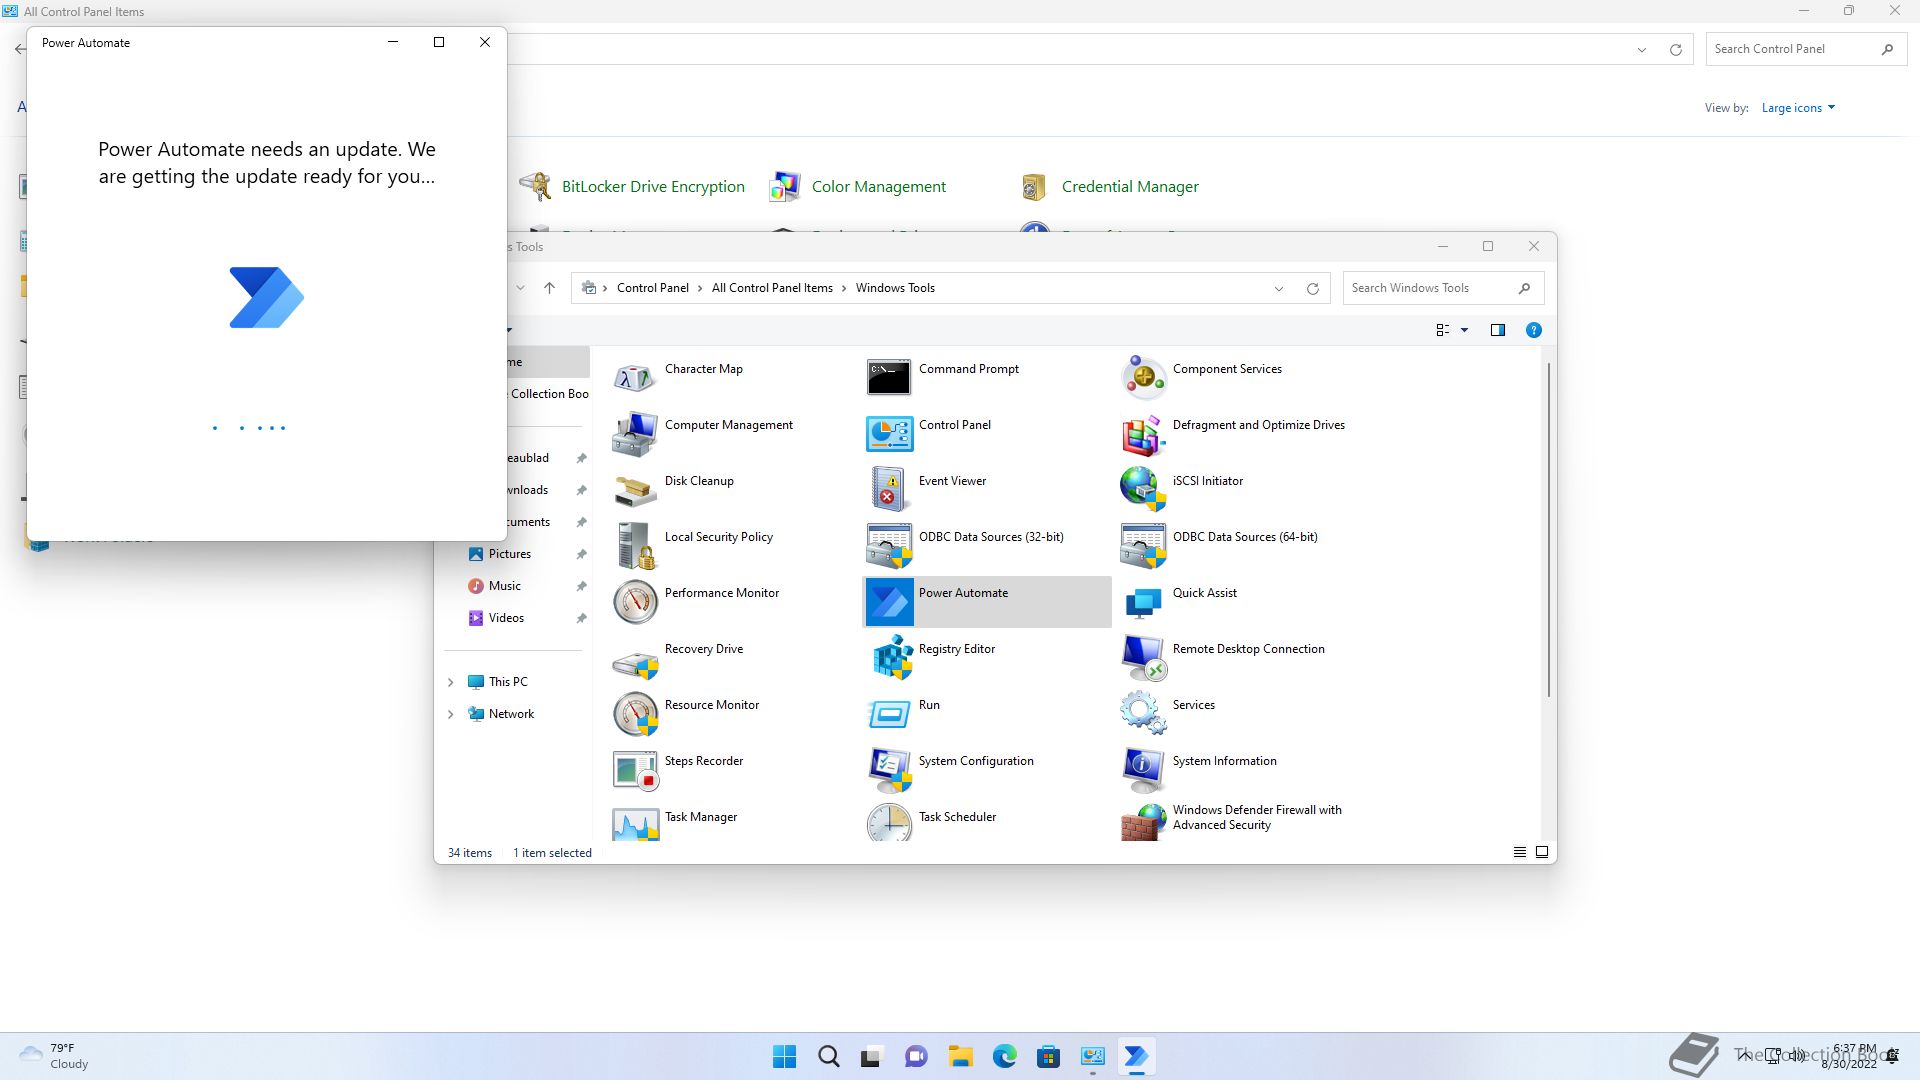1920x1080 pixels.
Task: Open Pictures in navigation pane
Action: click(510, 554)
